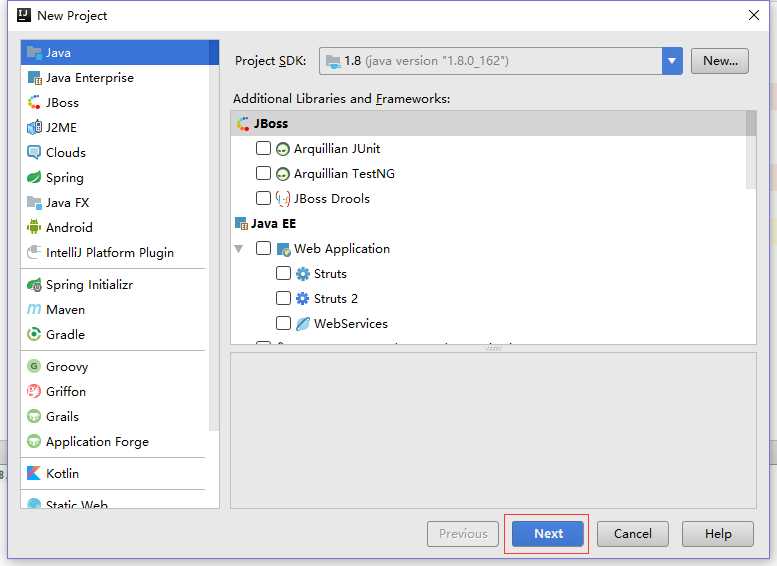Enable the Arquillian JUnit checkbox
Image resolution: width=777 pixels, height=566 pixels.
[263, 148]
